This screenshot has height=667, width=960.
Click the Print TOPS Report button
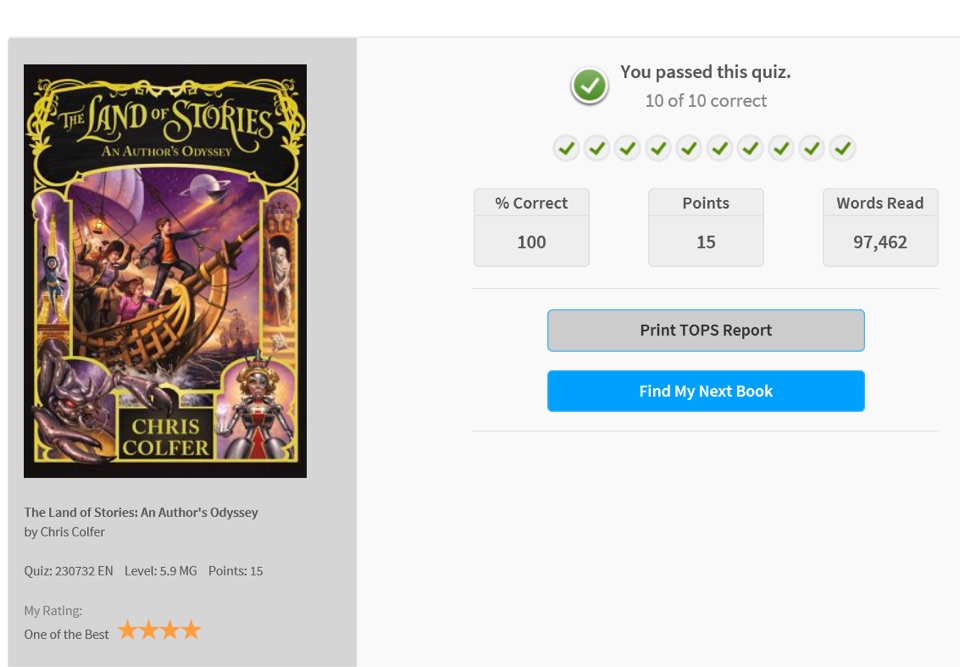pos(706,330)
